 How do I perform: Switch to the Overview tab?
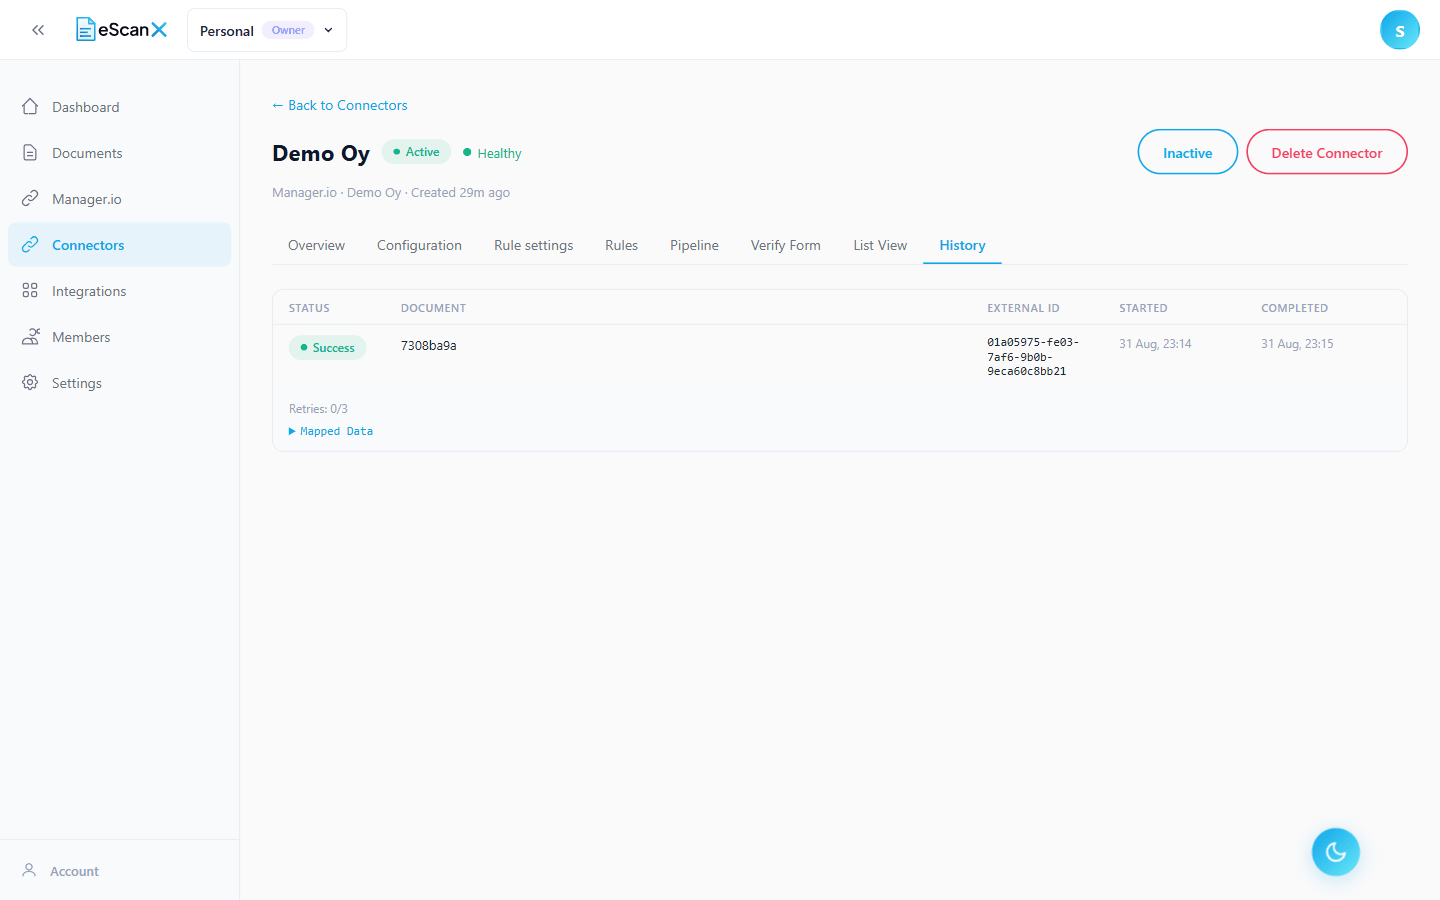pos(316,245)
